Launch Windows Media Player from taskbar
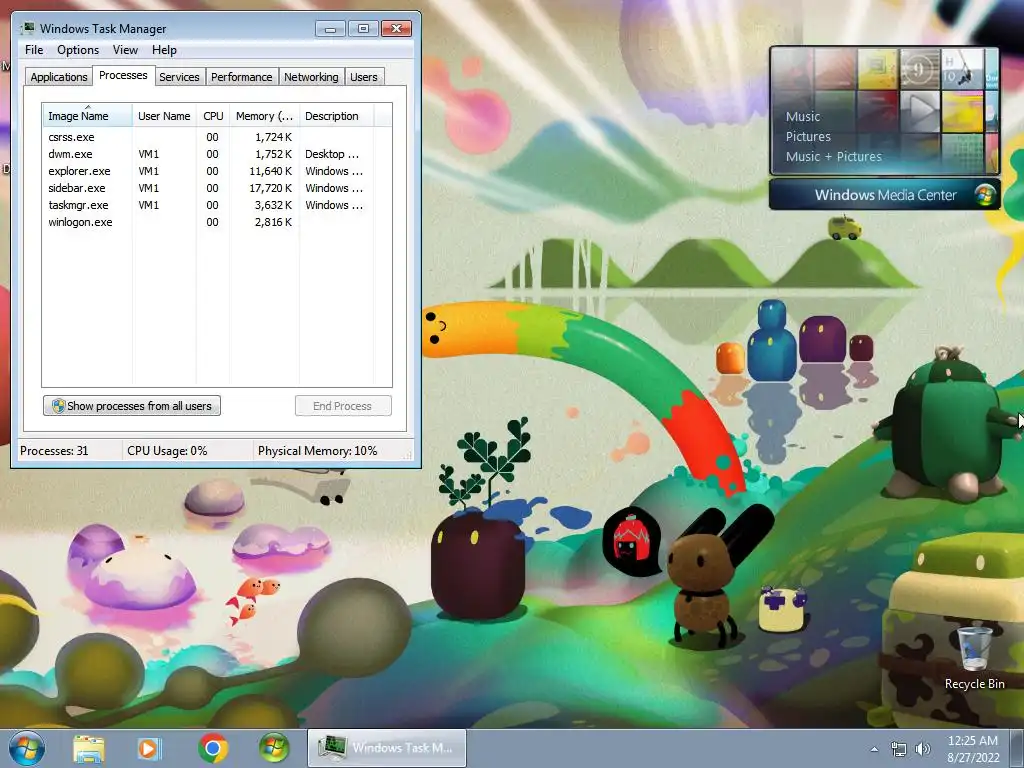This screenshot has width=1024, height=768. [x=148, y=748]
